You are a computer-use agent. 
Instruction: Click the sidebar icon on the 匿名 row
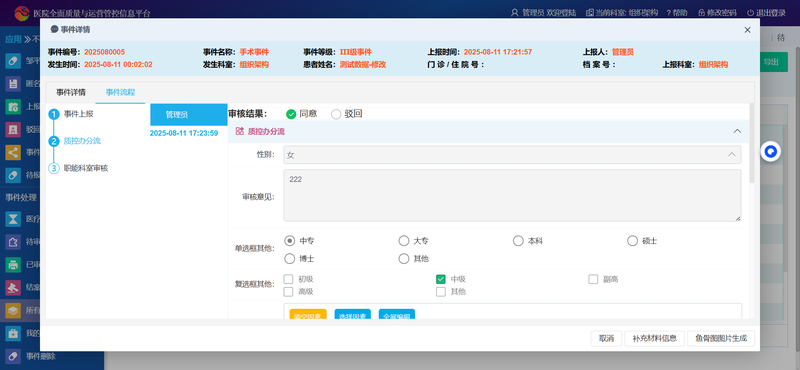13,84
